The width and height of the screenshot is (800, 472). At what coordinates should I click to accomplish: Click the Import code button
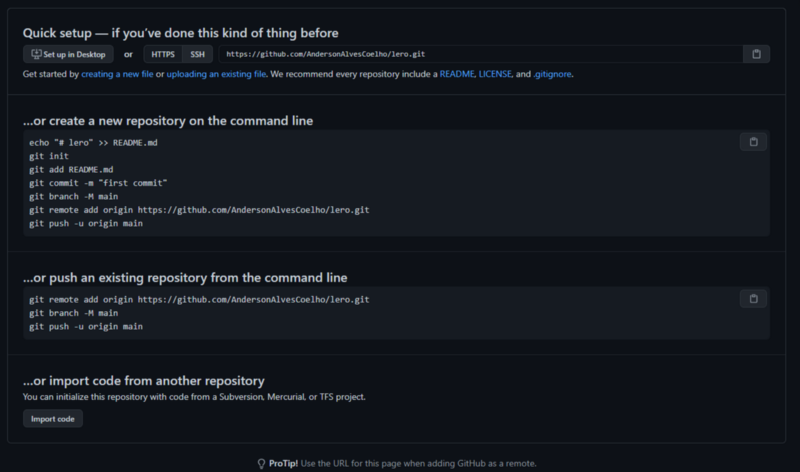(53, 419)
